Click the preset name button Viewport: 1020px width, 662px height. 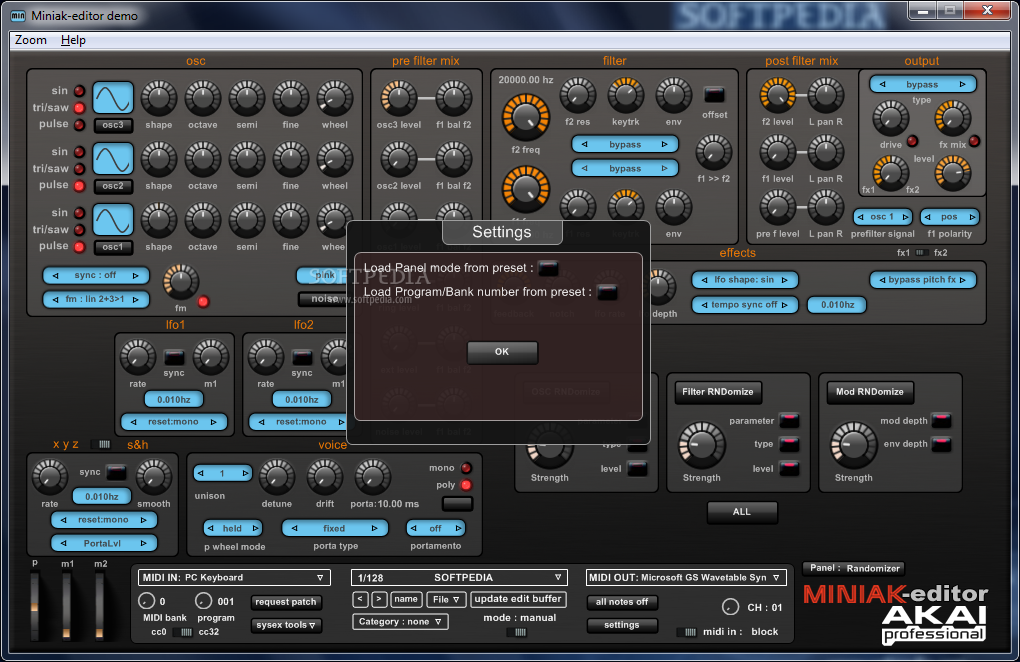pyautogui.click(x=406, y=599)
